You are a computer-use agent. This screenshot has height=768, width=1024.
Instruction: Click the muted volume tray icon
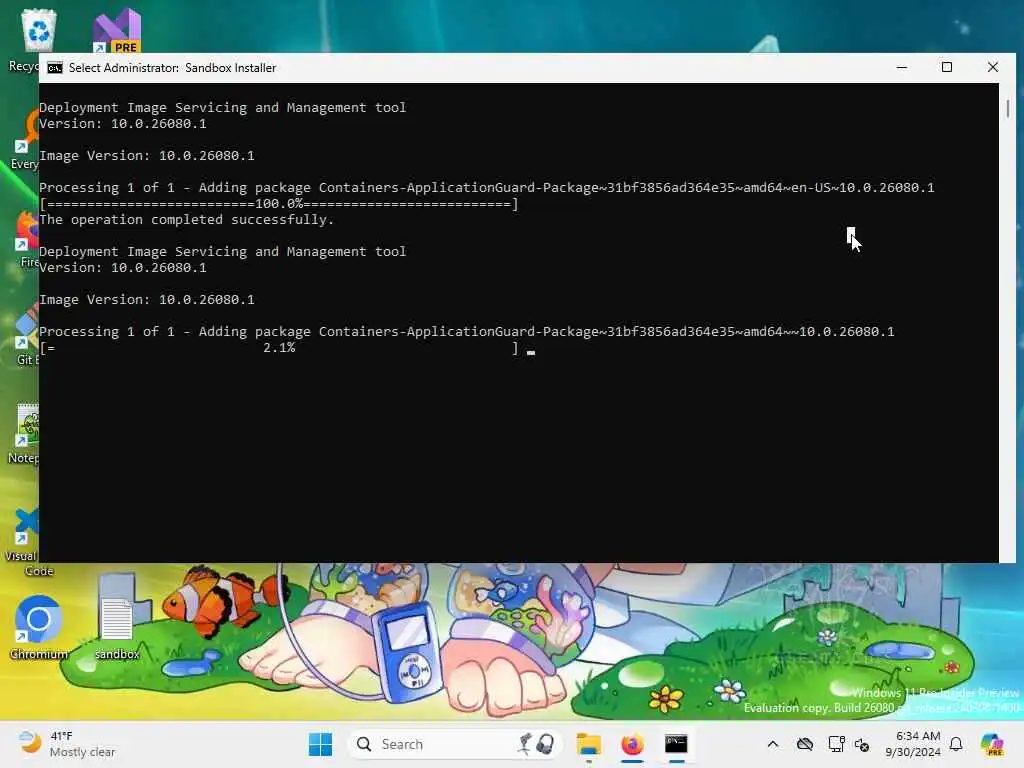click(x=862, y=744)
